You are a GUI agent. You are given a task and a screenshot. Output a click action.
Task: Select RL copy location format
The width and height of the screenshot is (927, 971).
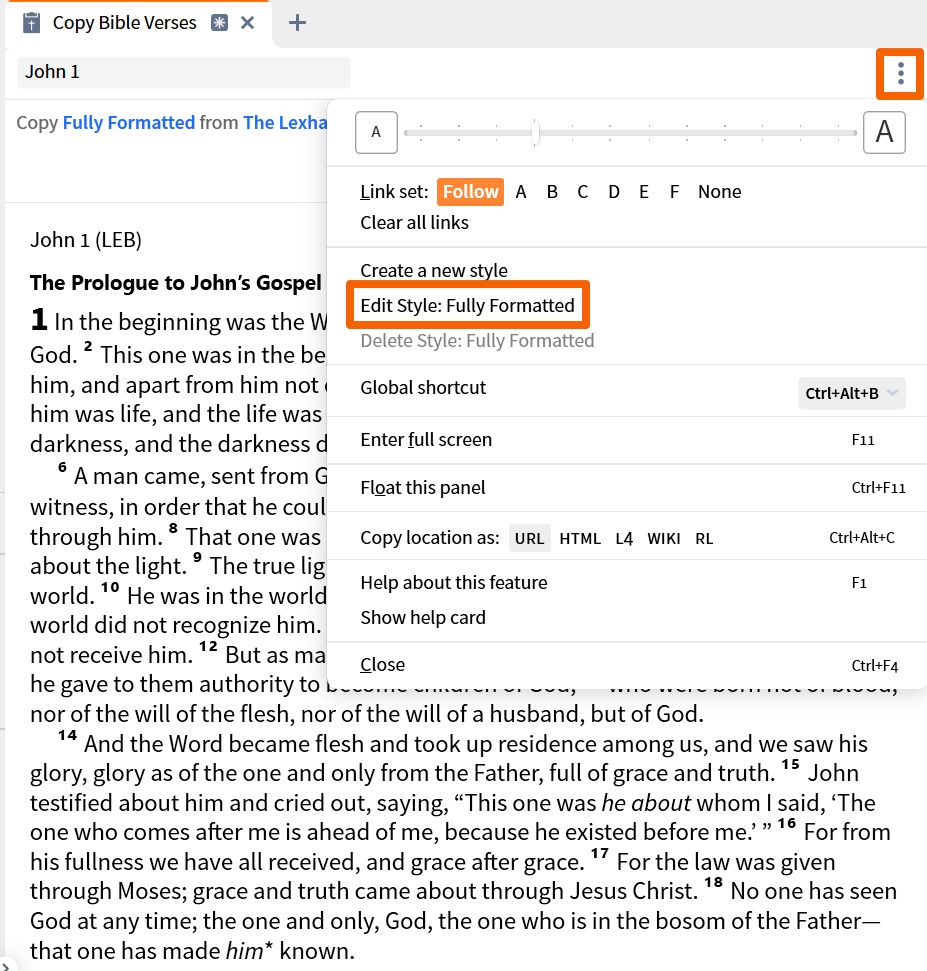(704, 538)
